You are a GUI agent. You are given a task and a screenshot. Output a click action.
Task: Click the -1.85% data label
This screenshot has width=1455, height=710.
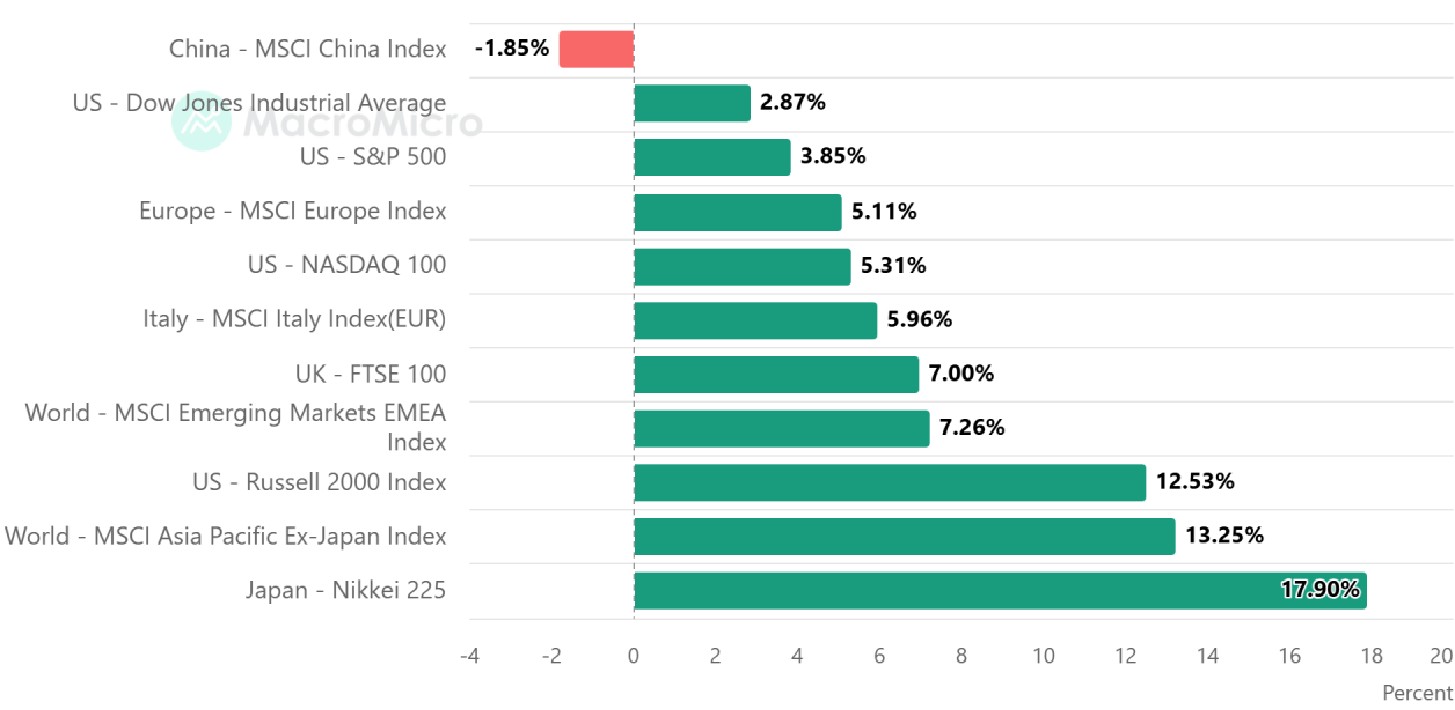512,49
